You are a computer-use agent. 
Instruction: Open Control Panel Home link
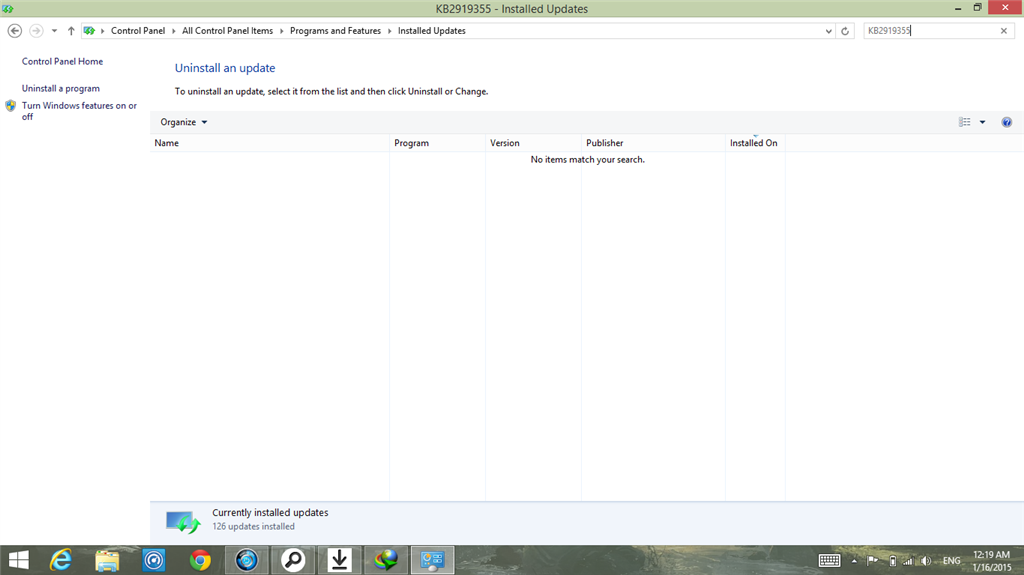[63, 61]
